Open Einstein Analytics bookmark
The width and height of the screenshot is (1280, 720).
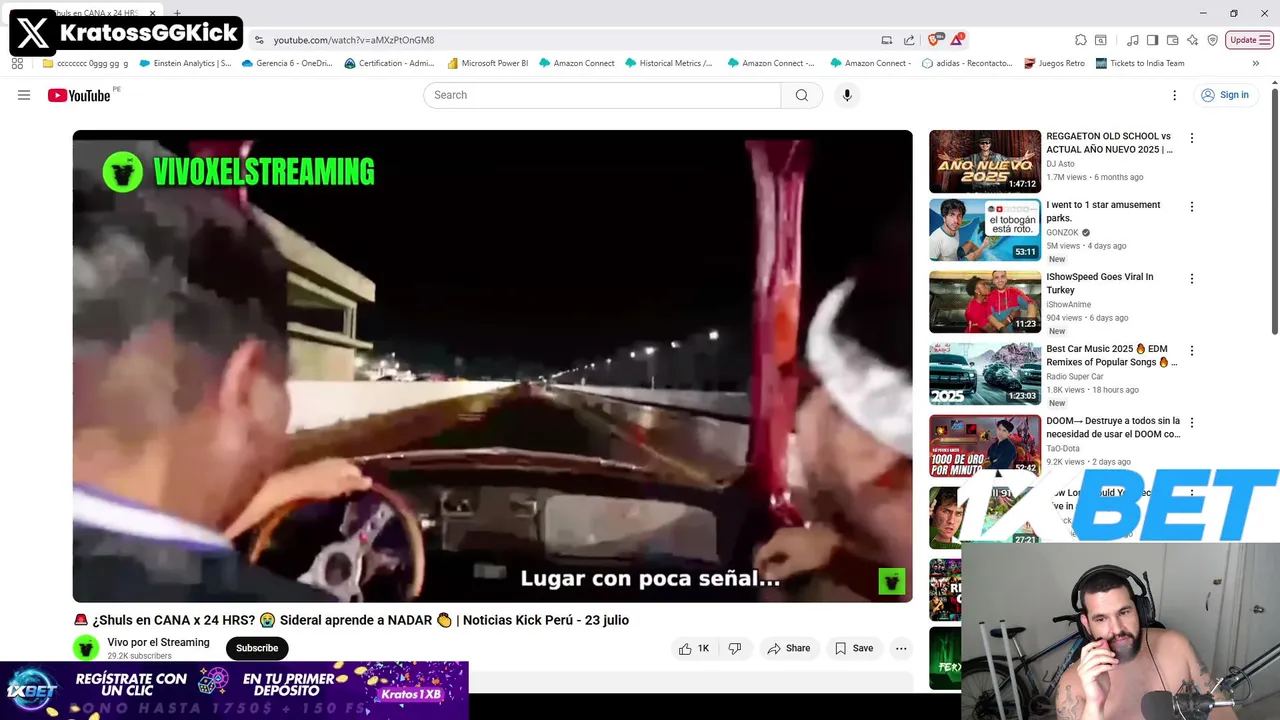[185, 63]
